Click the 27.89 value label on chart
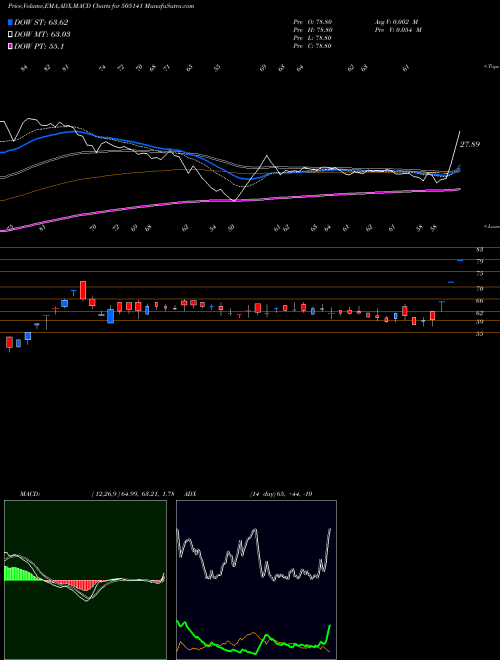Screen dimensions: 500x660 470,144
